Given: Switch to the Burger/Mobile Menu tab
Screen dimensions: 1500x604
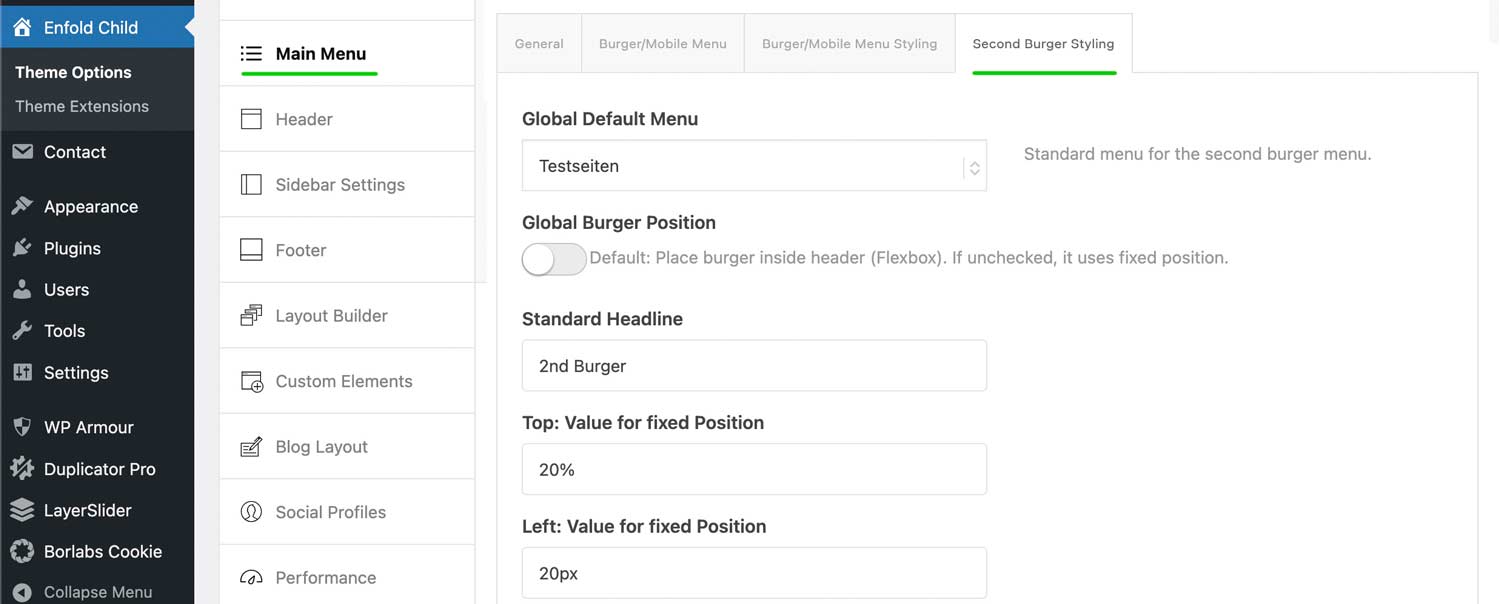Looking at the screenshot, I should [x=662, y=44].
